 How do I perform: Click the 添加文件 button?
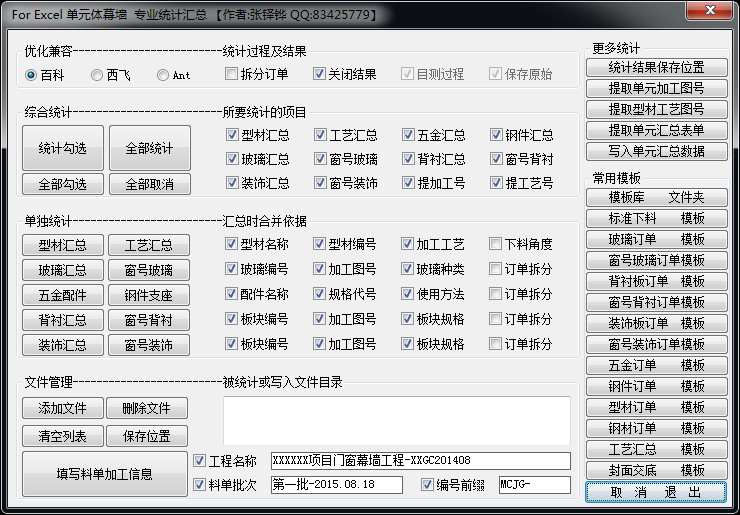62,408
